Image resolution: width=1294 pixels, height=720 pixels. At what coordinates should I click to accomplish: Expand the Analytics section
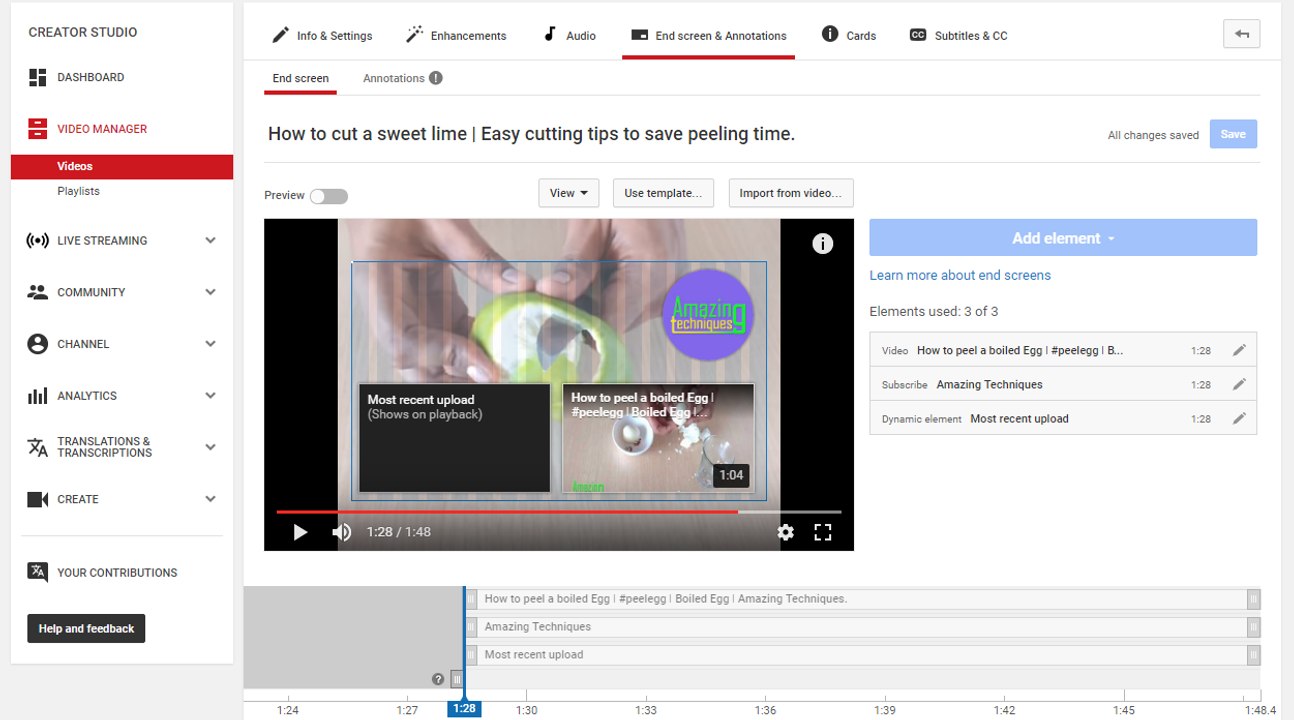(x=210, y=396)
